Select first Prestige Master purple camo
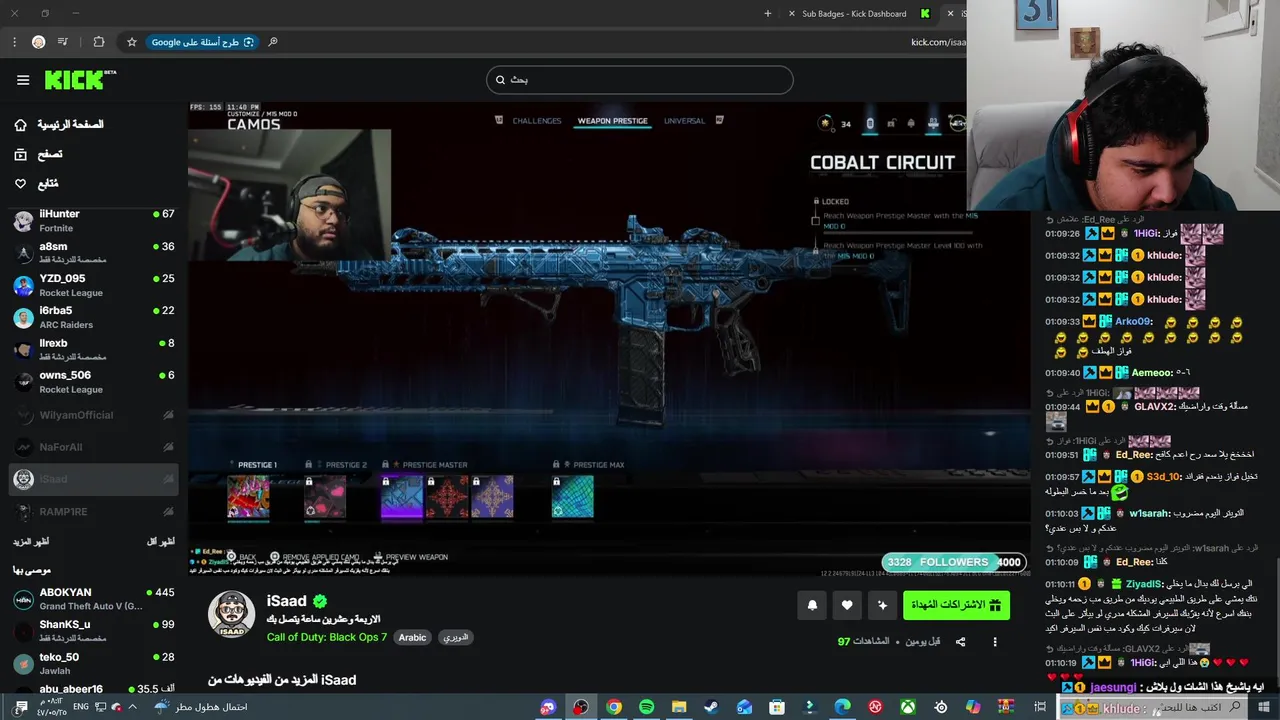Viewport: 1280px width, 720px height. (402, 497)
